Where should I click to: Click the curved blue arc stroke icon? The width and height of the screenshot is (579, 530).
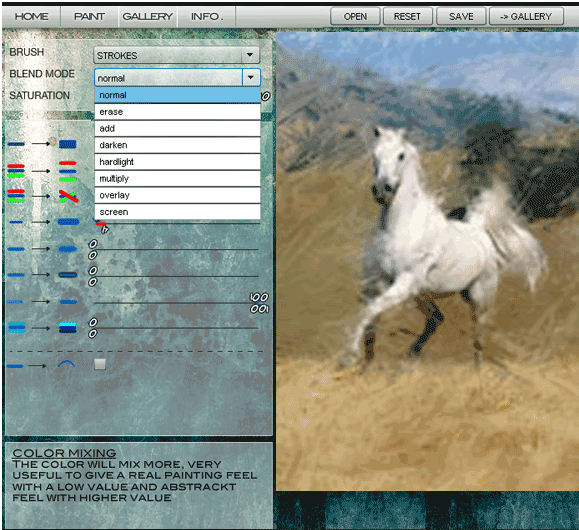click(x=66, y=365)
